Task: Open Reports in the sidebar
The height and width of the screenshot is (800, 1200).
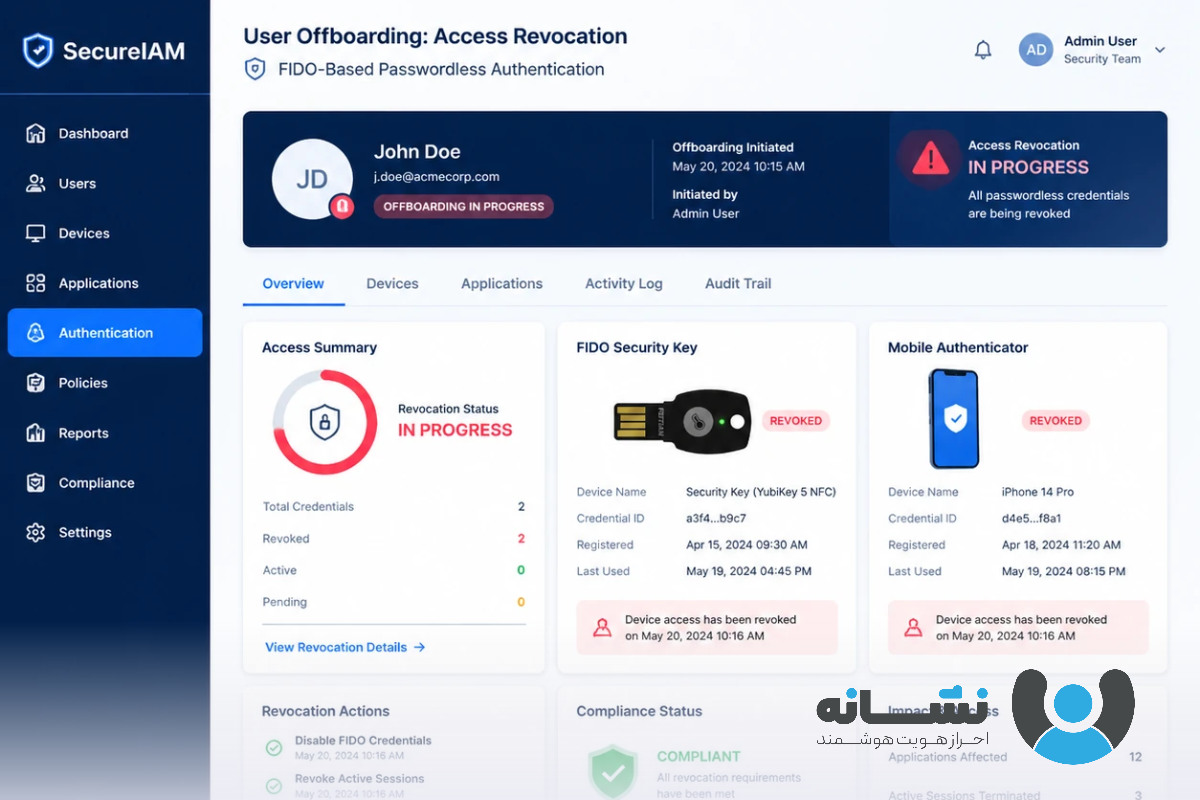Action: [105, 433]
